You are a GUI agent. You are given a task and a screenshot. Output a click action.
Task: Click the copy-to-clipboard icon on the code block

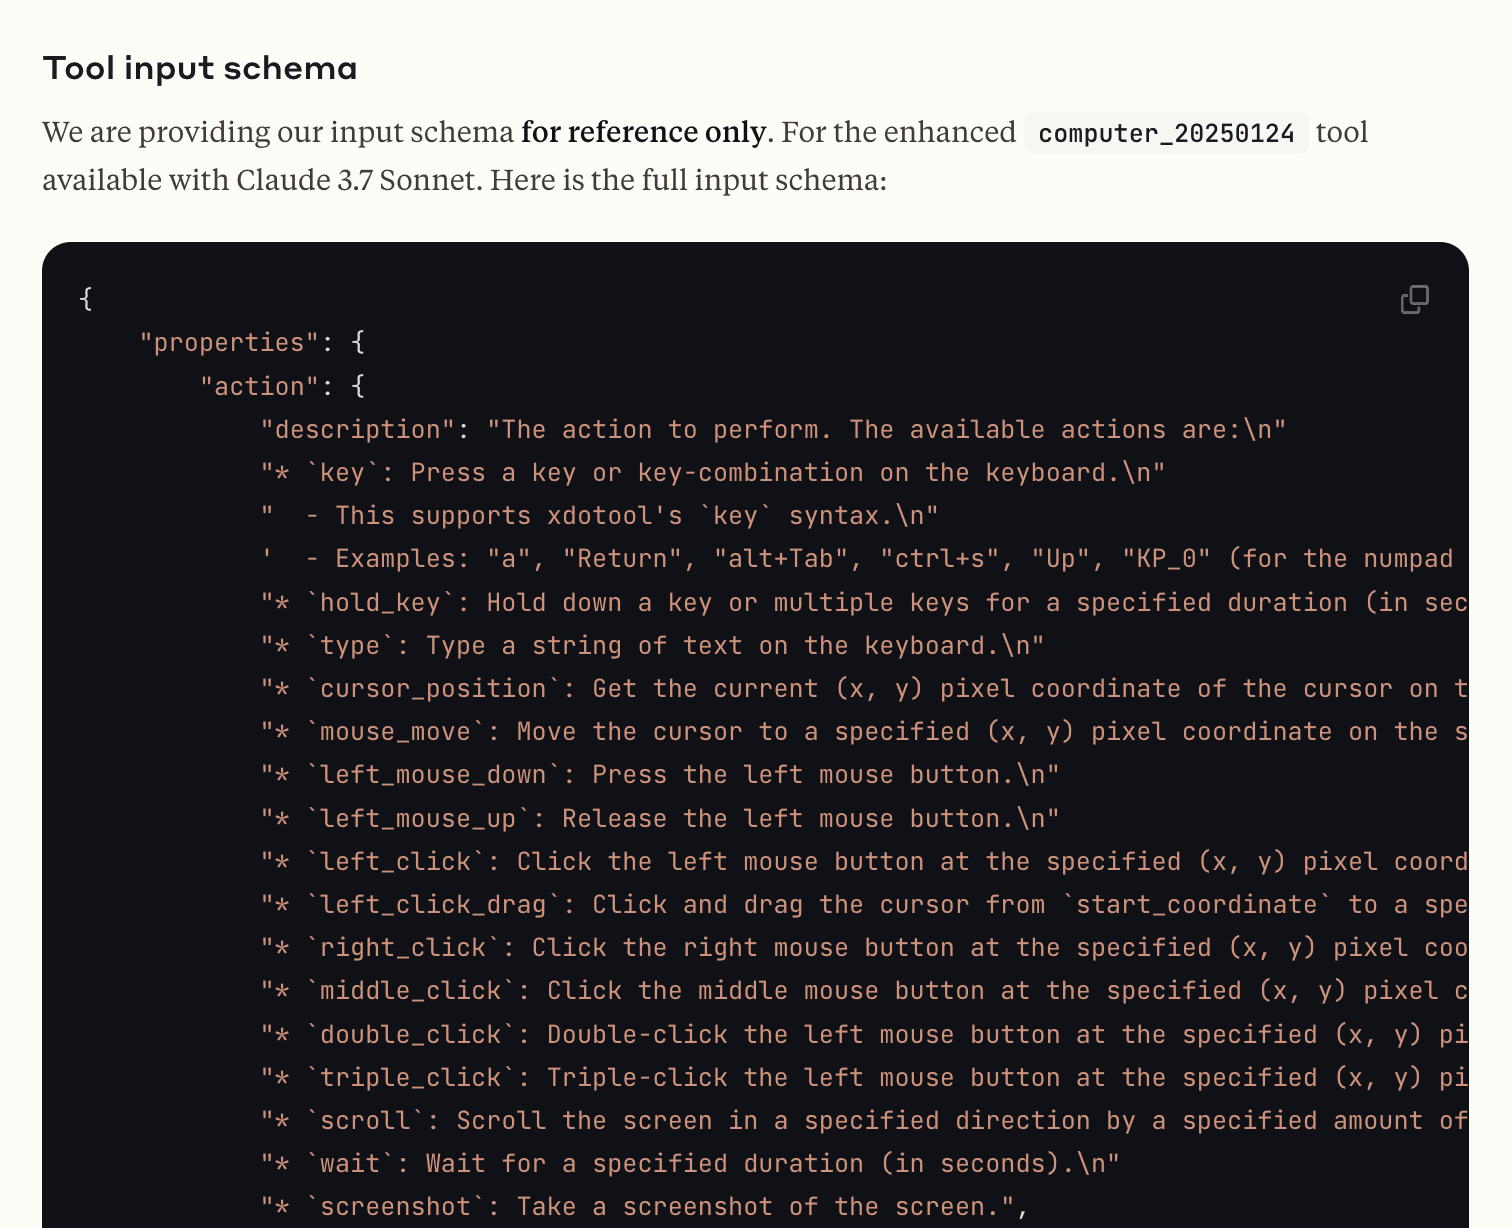pyautogui.click(x=1414, y=299)
